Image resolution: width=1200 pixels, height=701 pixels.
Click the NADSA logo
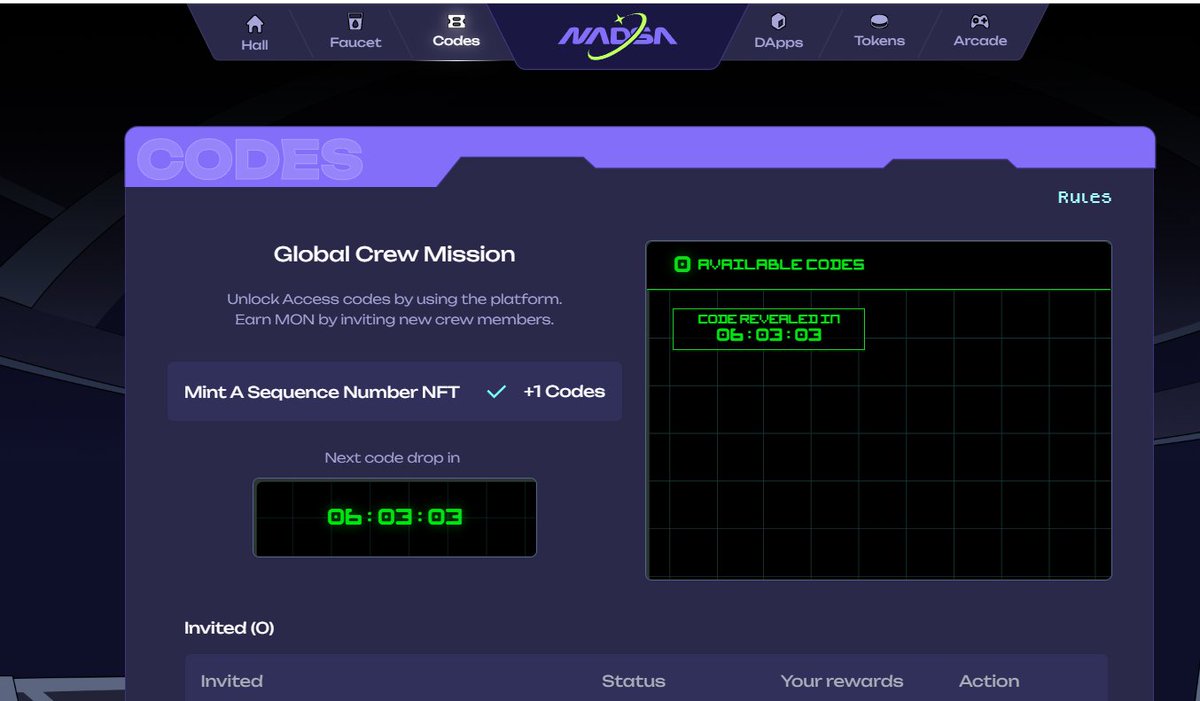coord(618,35)
